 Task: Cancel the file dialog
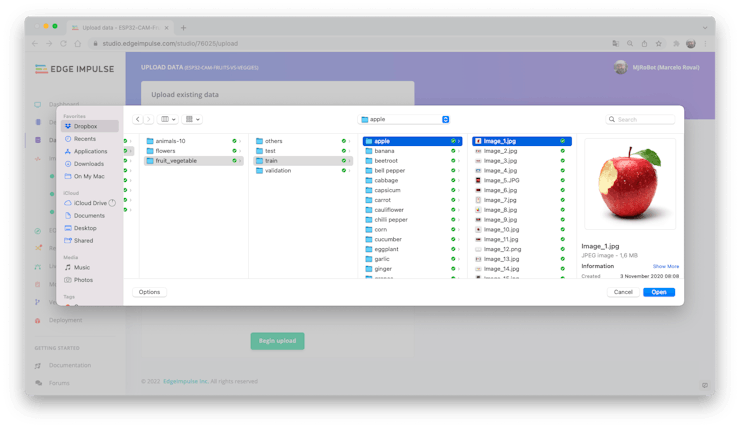pyautogui.click(x=623, y=292)
